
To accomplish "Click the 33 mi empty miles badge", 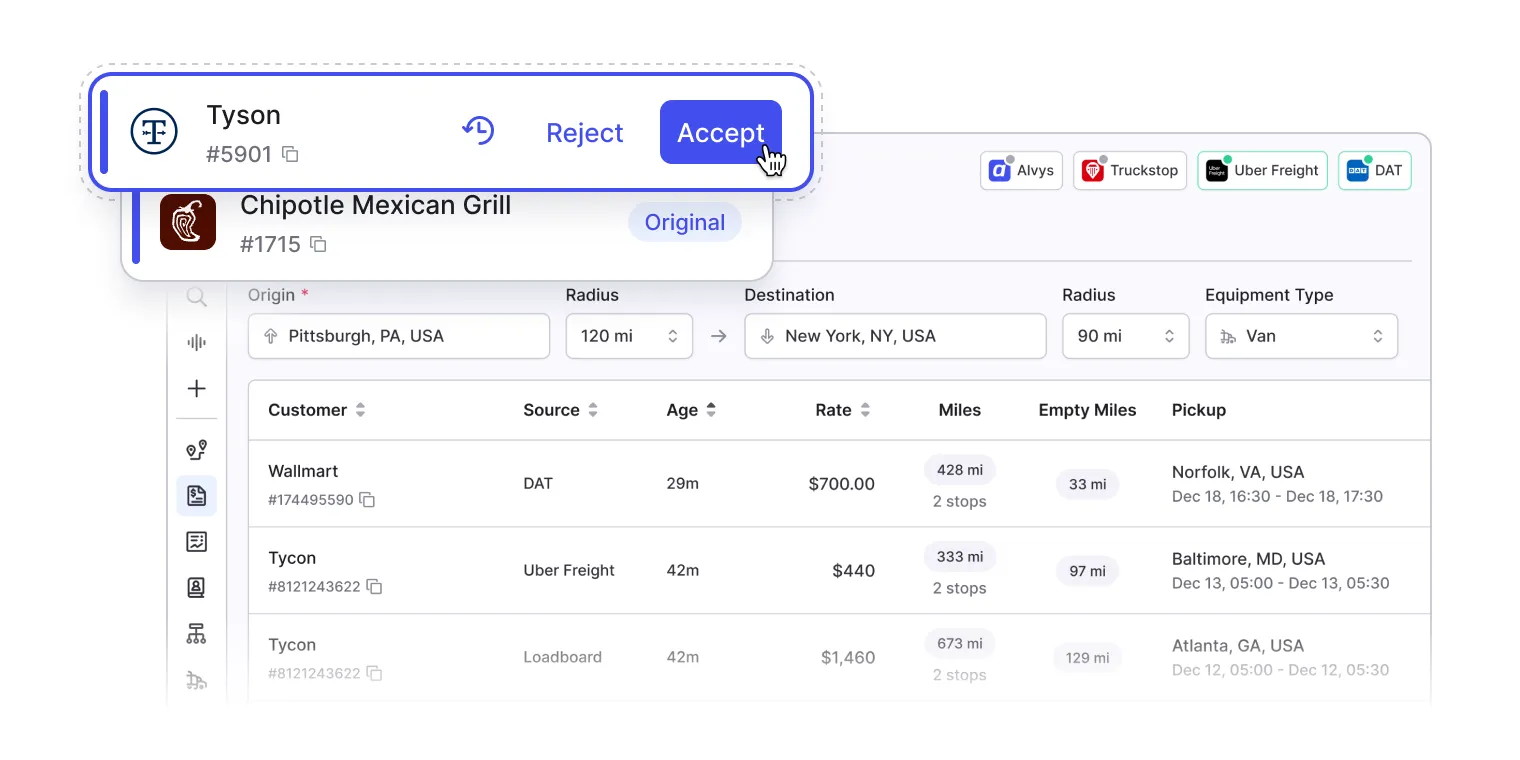I will 1087,484.
